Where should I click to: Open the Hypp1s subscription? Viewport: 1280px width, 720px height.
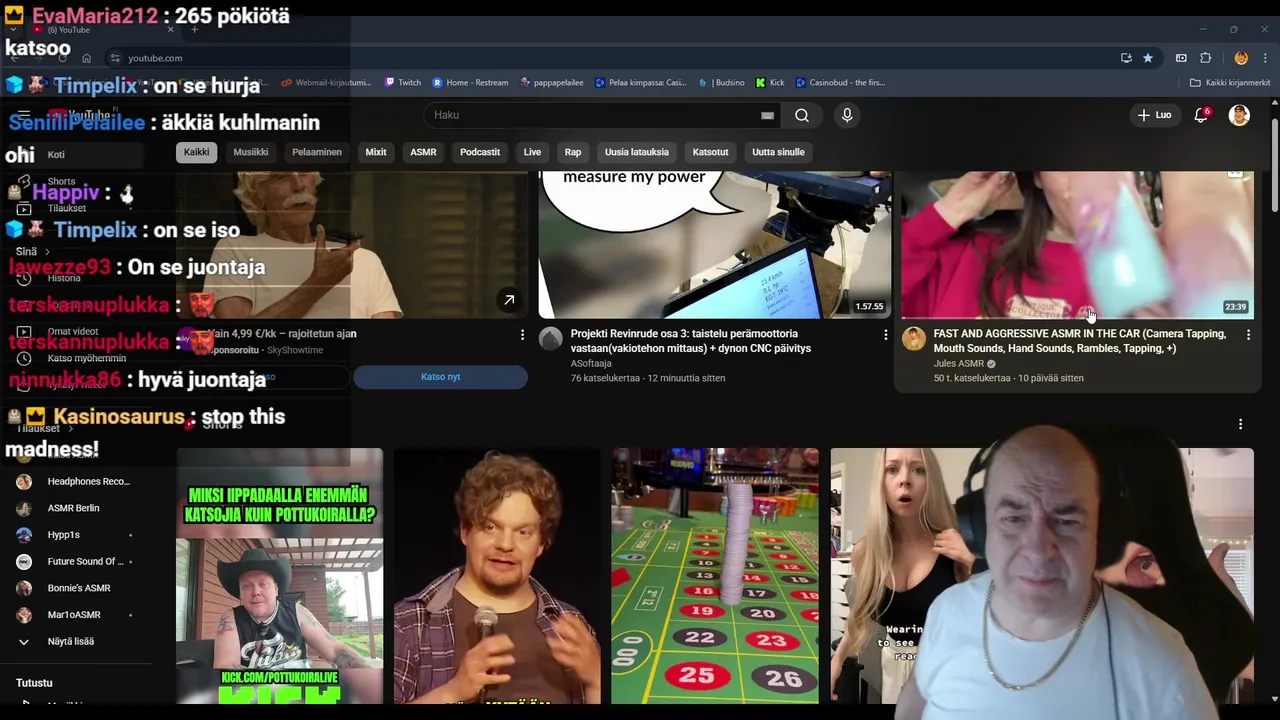point(75,535)
